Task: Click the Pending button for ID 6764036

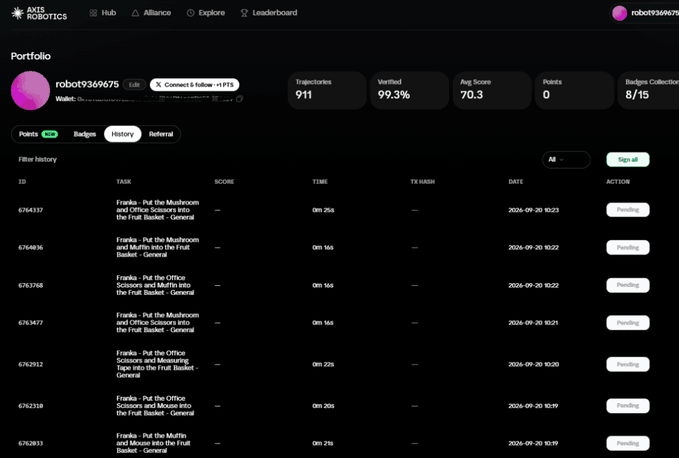Action: pos(628,248)
